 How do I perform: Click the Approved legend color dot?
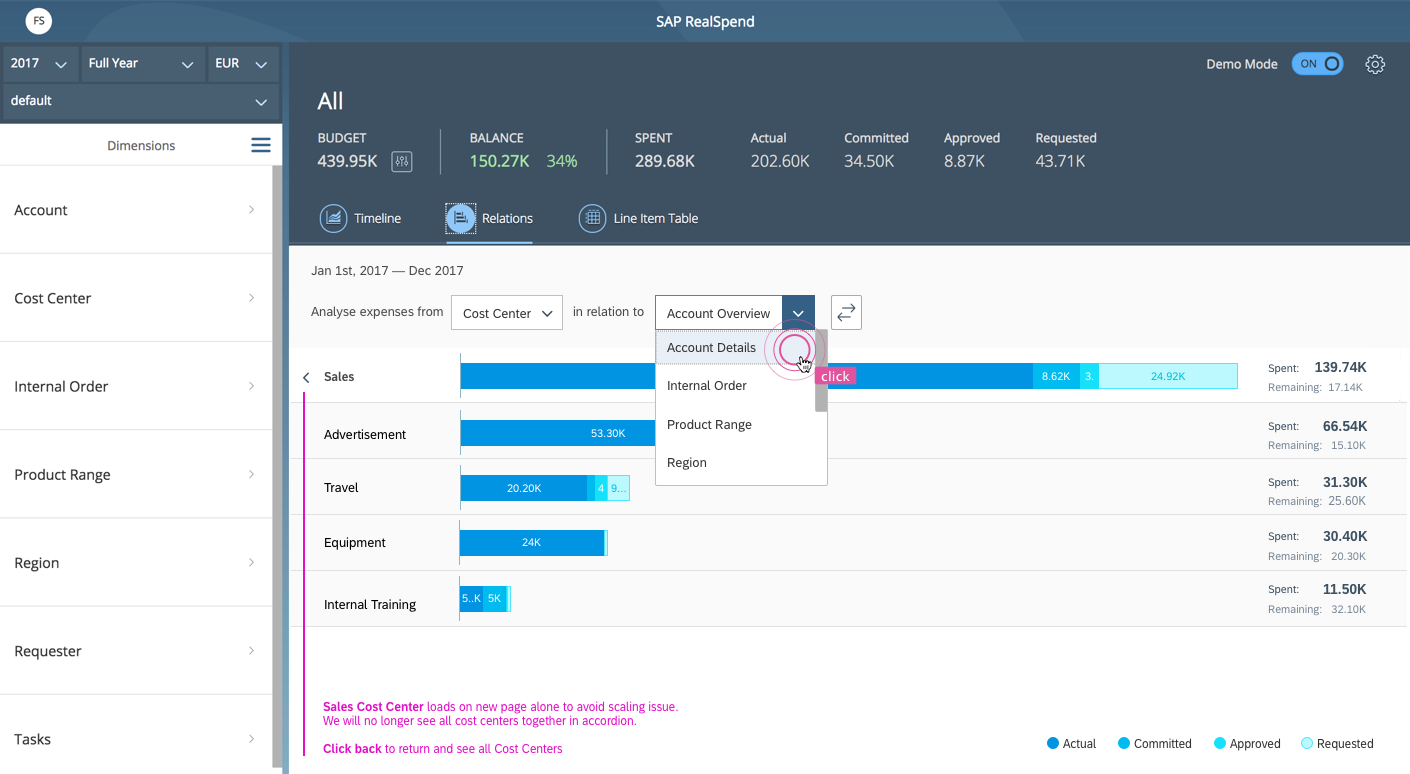[1220, 743]
